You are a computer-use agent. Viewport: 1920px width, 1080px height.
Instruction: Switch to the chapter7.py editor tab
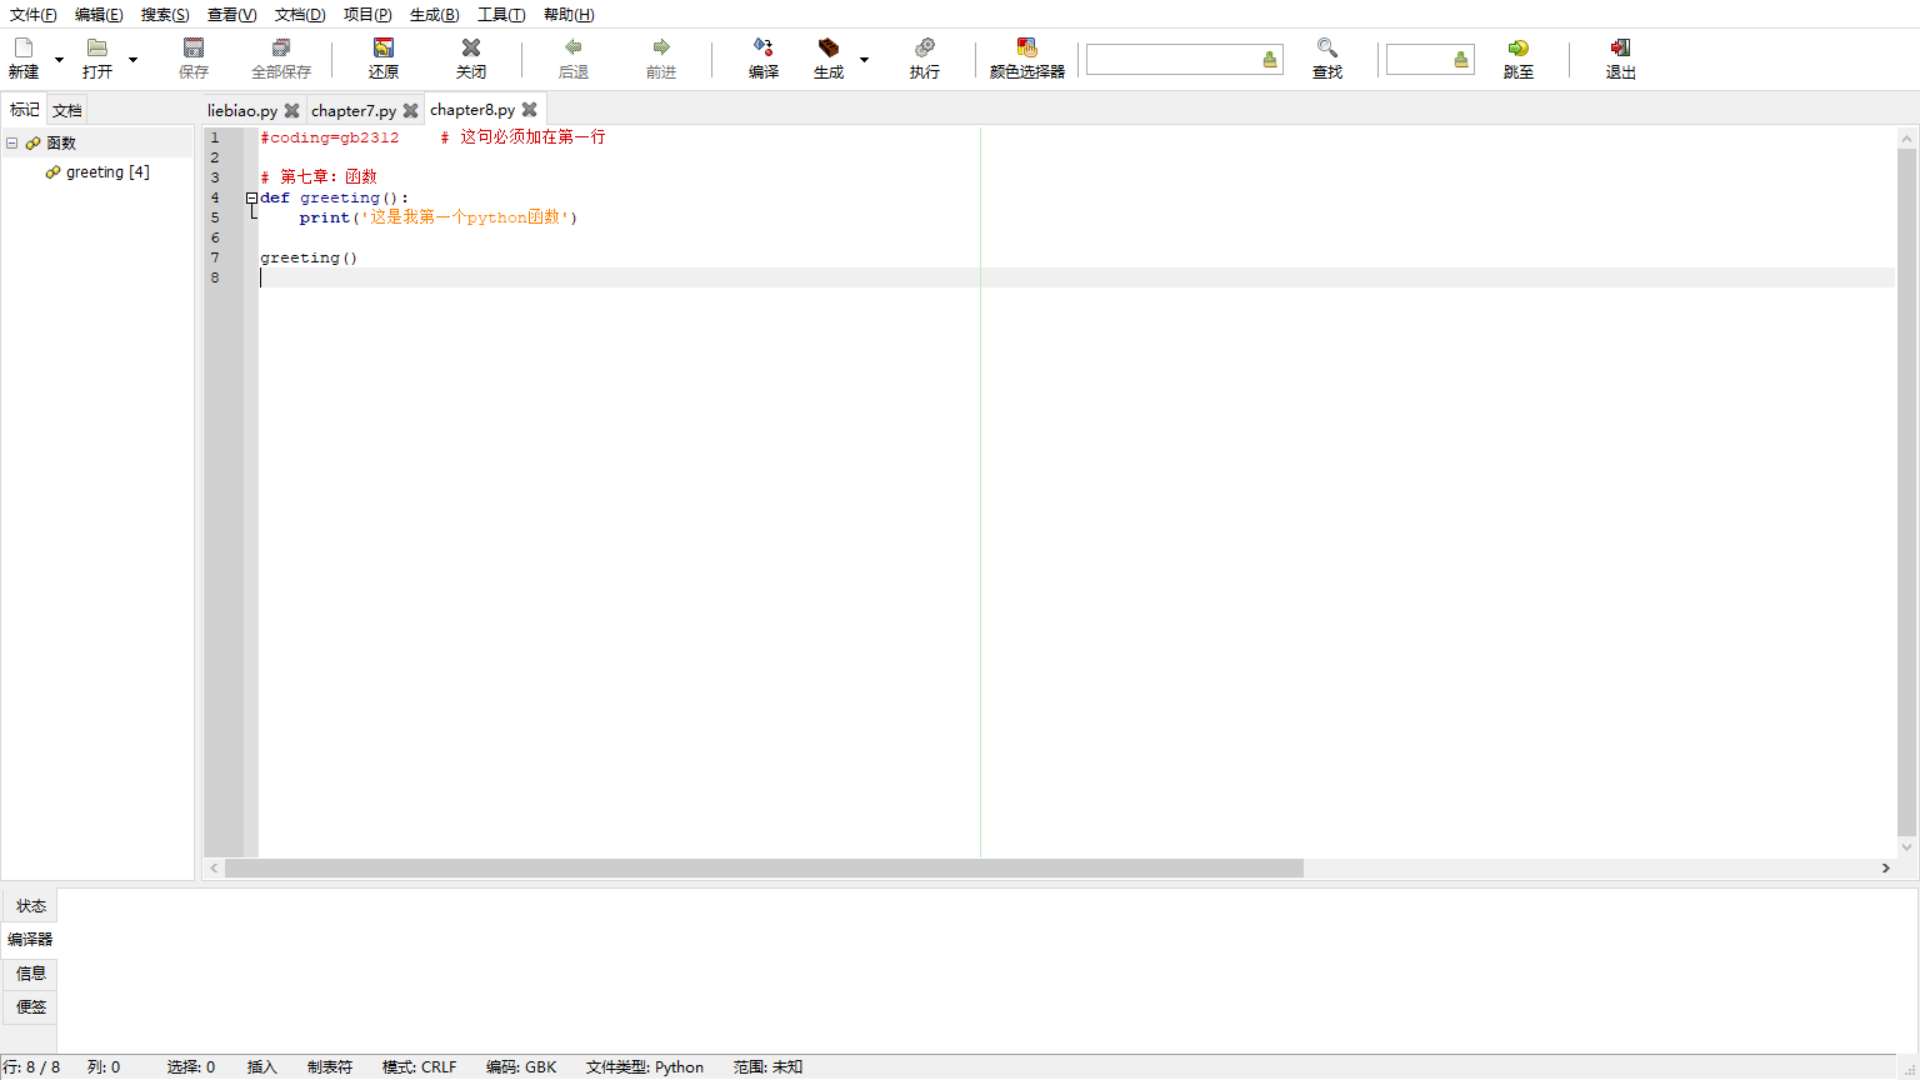coord(353,110)
